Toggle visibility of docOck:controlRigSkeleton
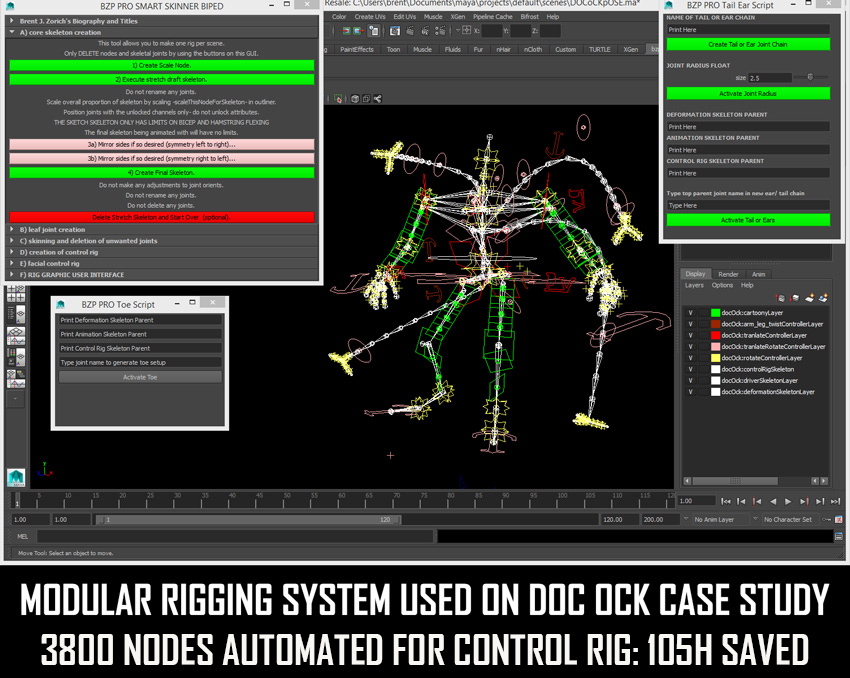850x678 pixels. tap(690, 370)
